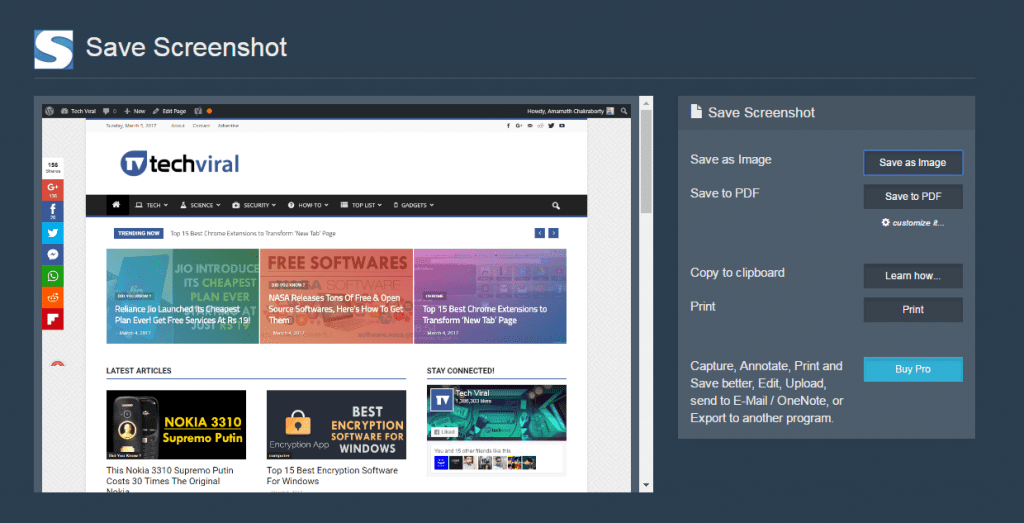This screenshot has height=523, width=1024.
Task: Expand the SECURITY dropdown in navigation
Action: 254,205
